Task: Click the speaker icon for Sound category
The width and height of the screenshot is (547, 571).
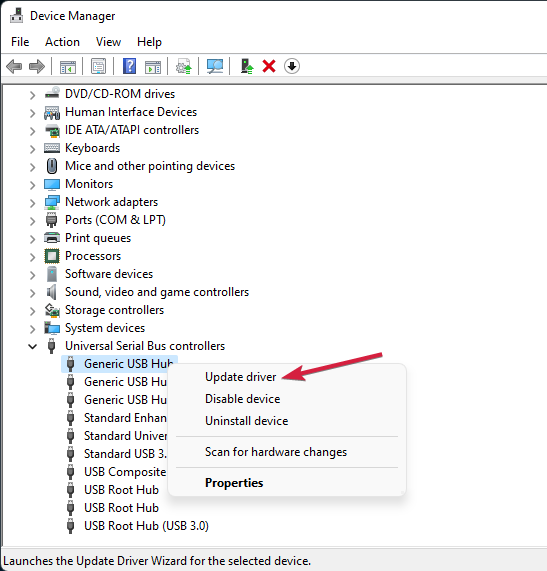Action: pos(52,292)
